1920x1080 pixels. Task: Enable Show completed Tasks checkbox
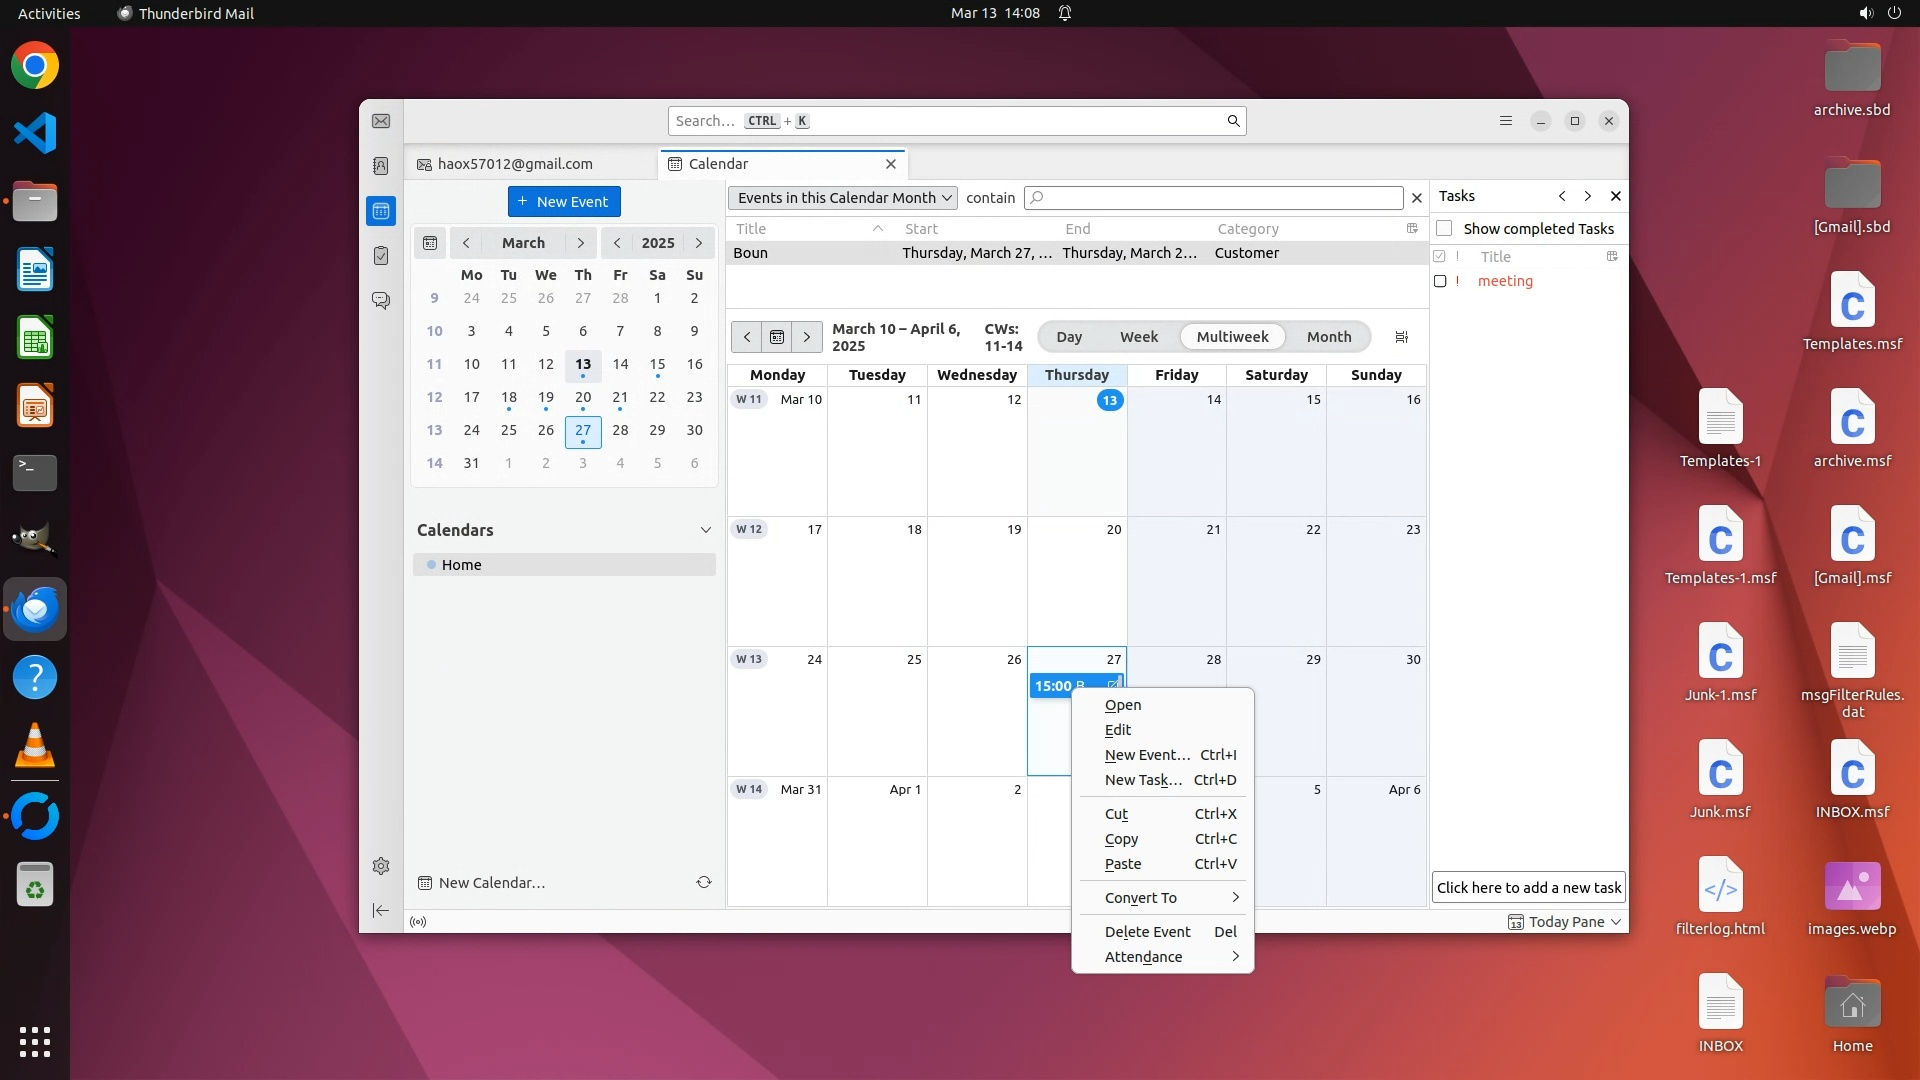pos(1444,229)
